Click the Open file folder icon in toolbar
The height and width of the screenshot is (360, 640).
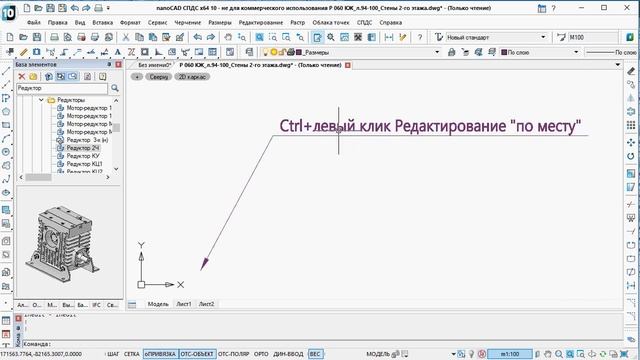point(23,37)
